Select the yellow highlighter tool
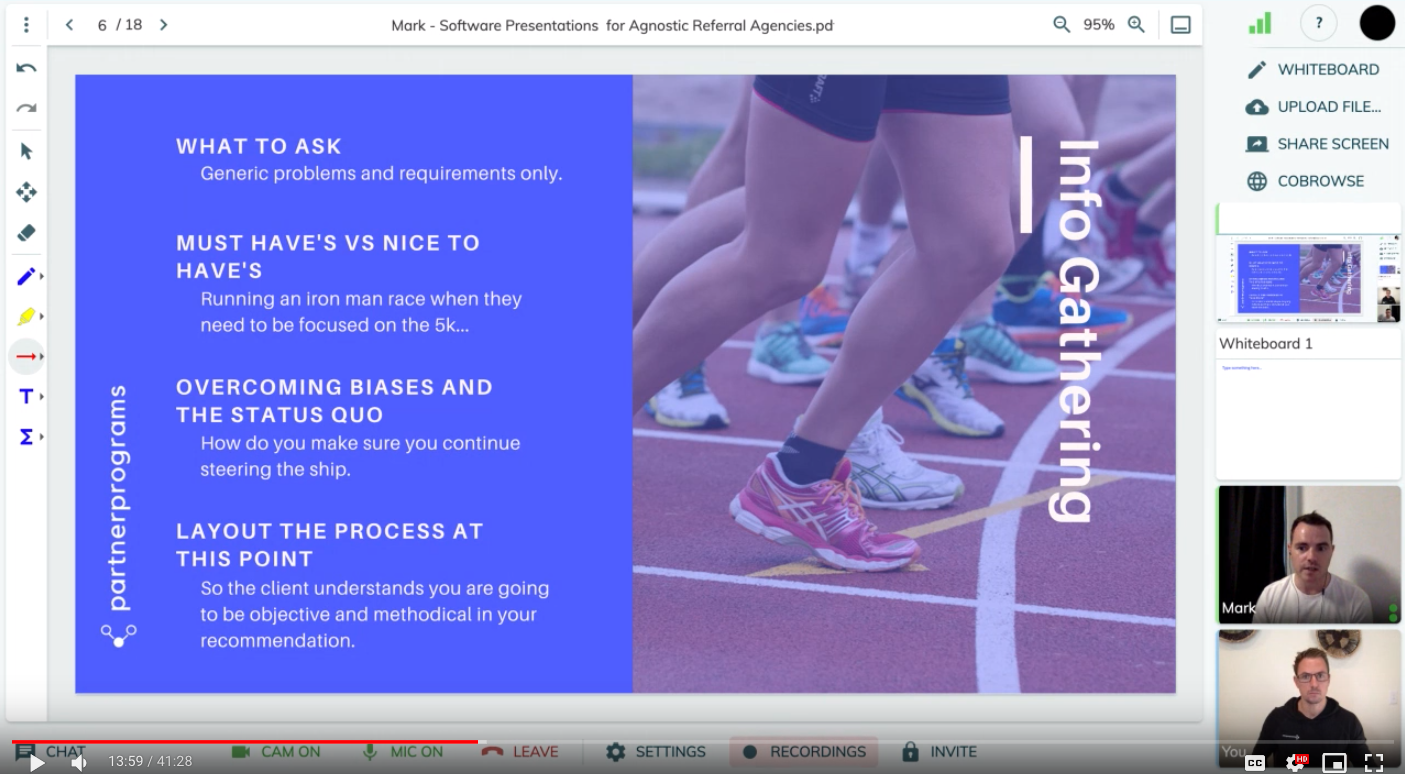The image size is (1405, 774). tap(25, 317)
